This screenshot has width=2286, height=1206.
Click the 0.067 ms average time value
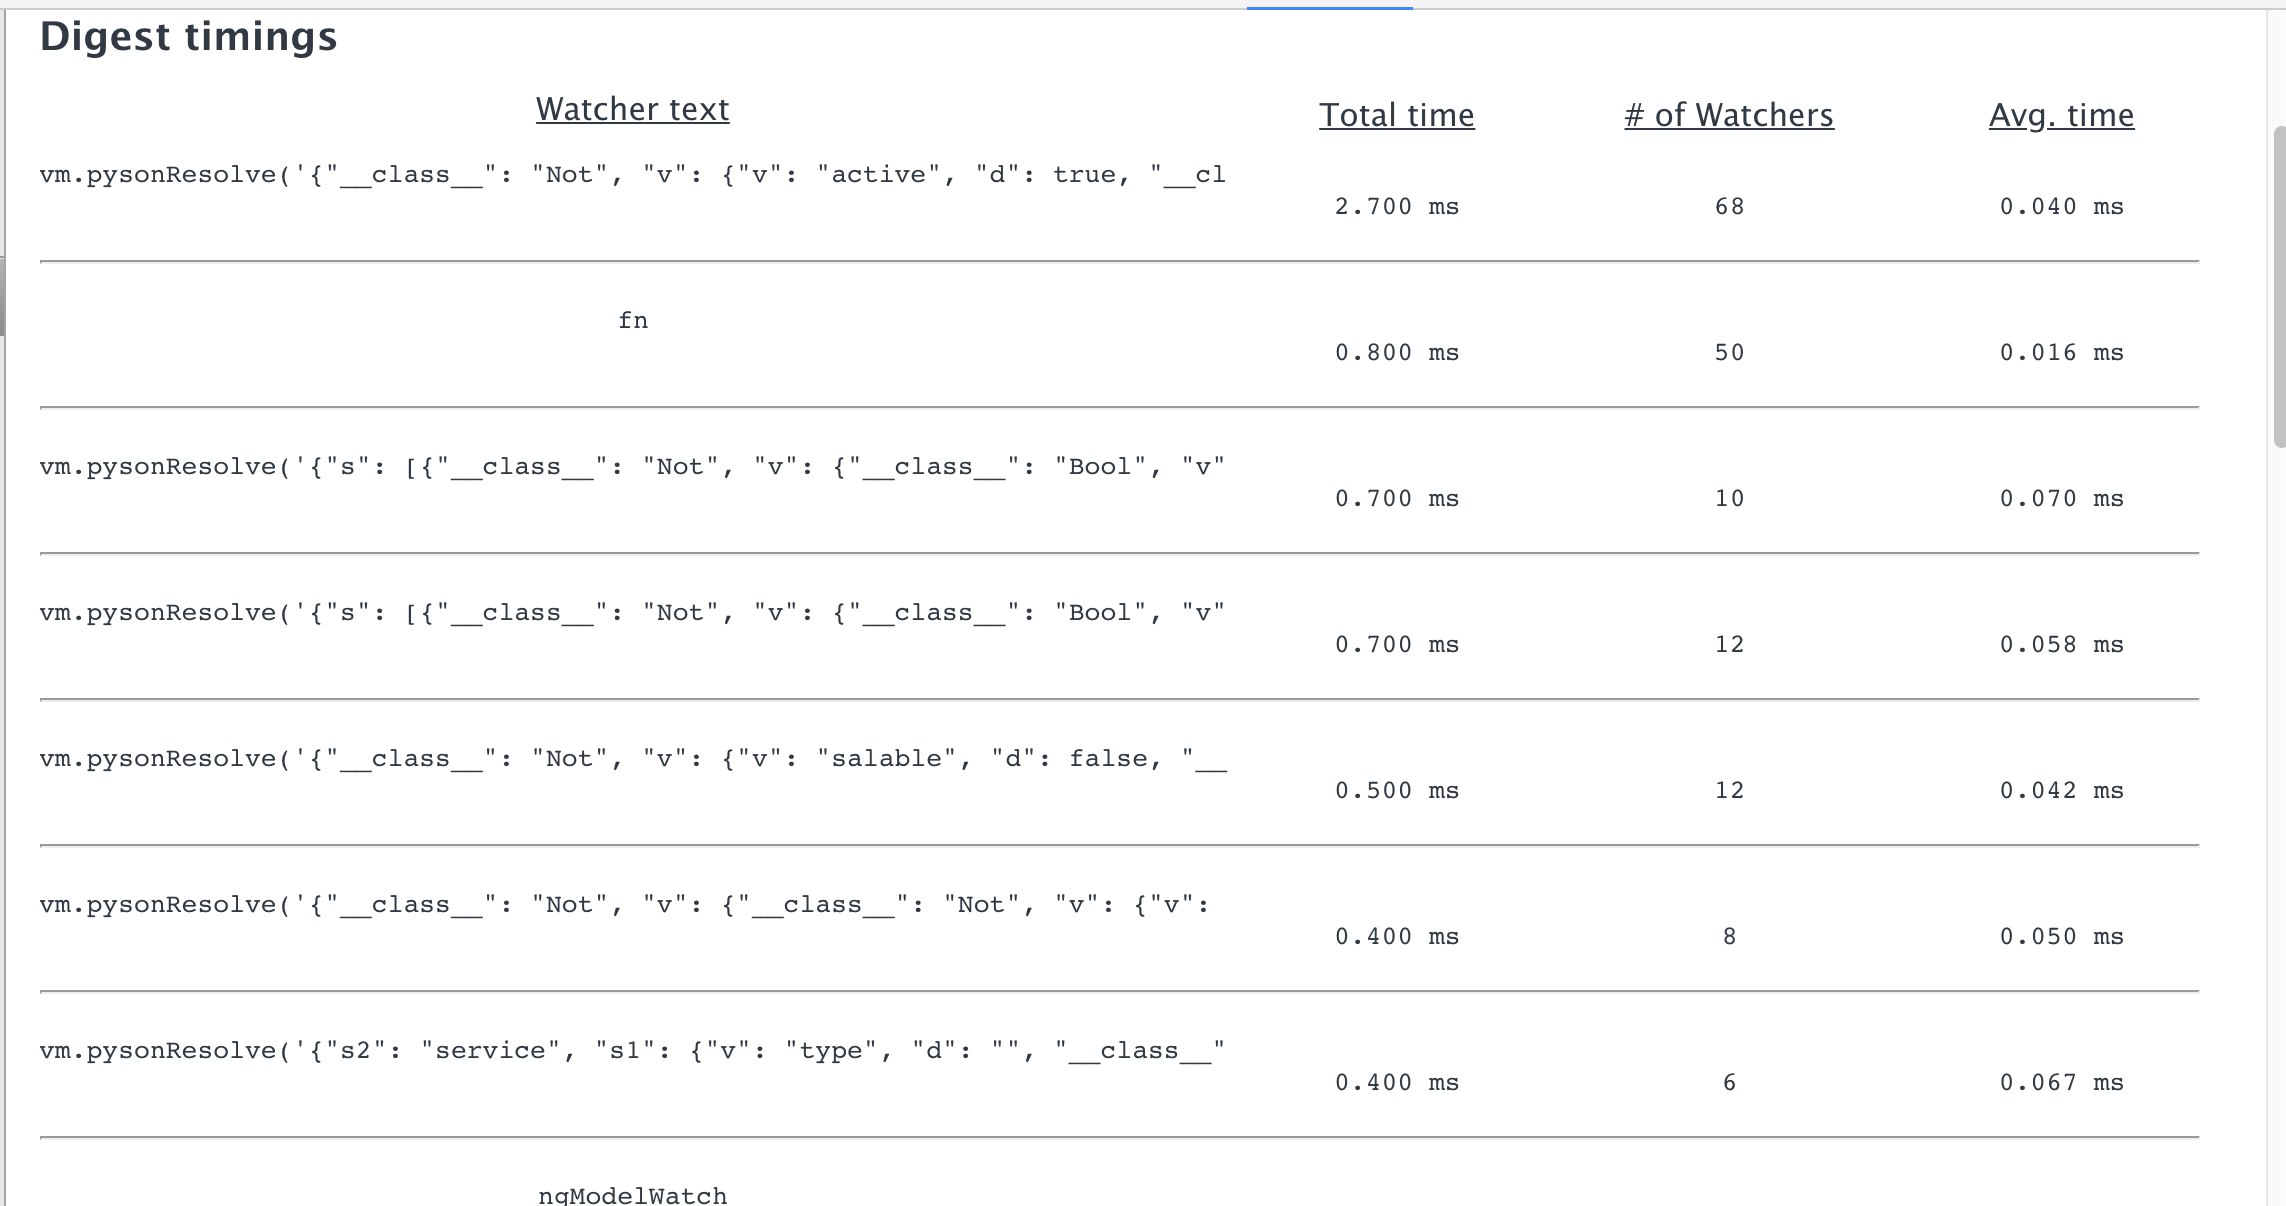pos(2061,1083)
